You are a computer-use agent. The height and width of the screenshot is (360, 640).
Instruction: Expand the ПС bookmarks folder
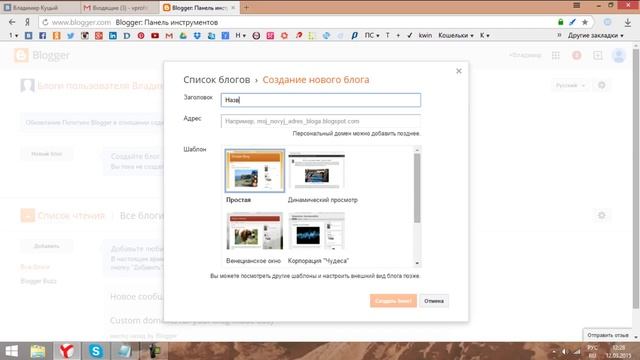[372, 36]
